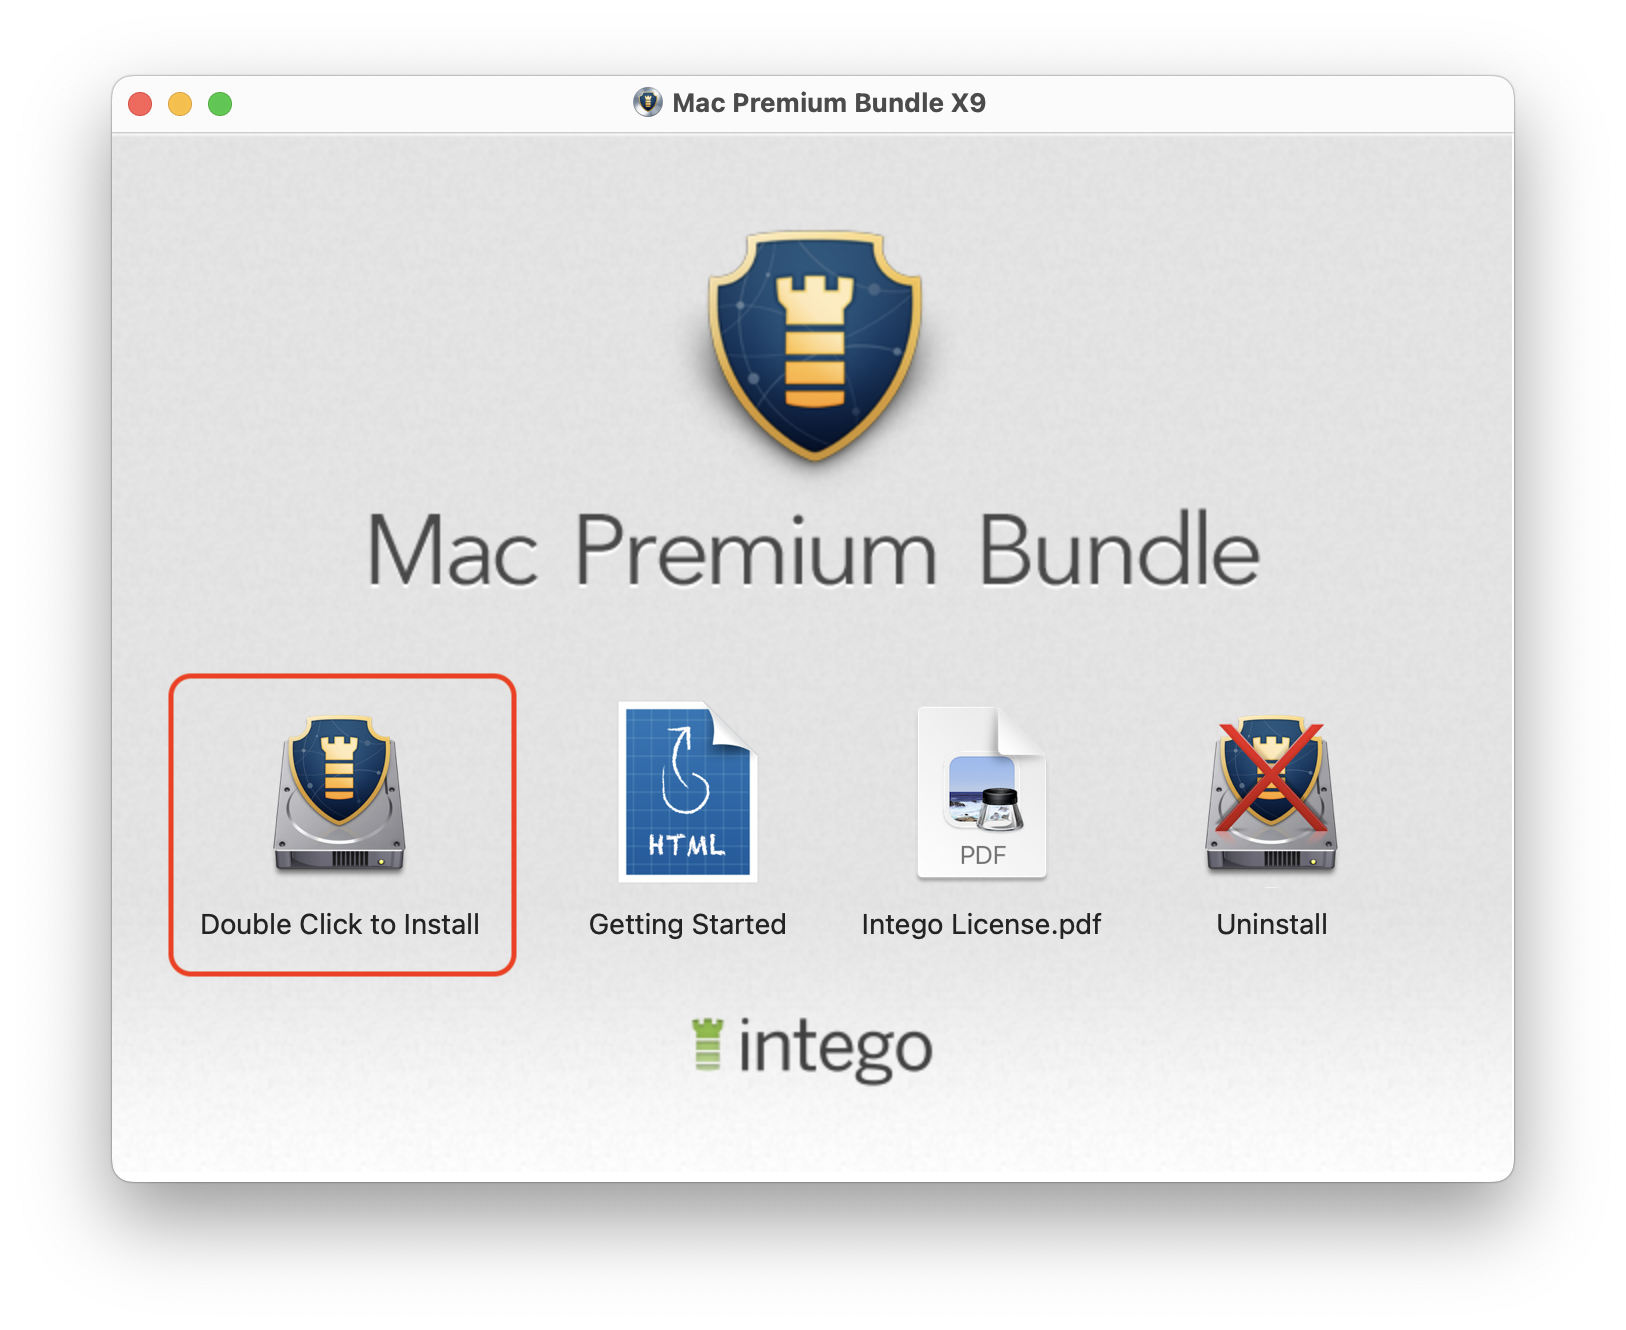
Task: Select the Uninstall disk icon with red X
Action: click(x=1272, y=794)
